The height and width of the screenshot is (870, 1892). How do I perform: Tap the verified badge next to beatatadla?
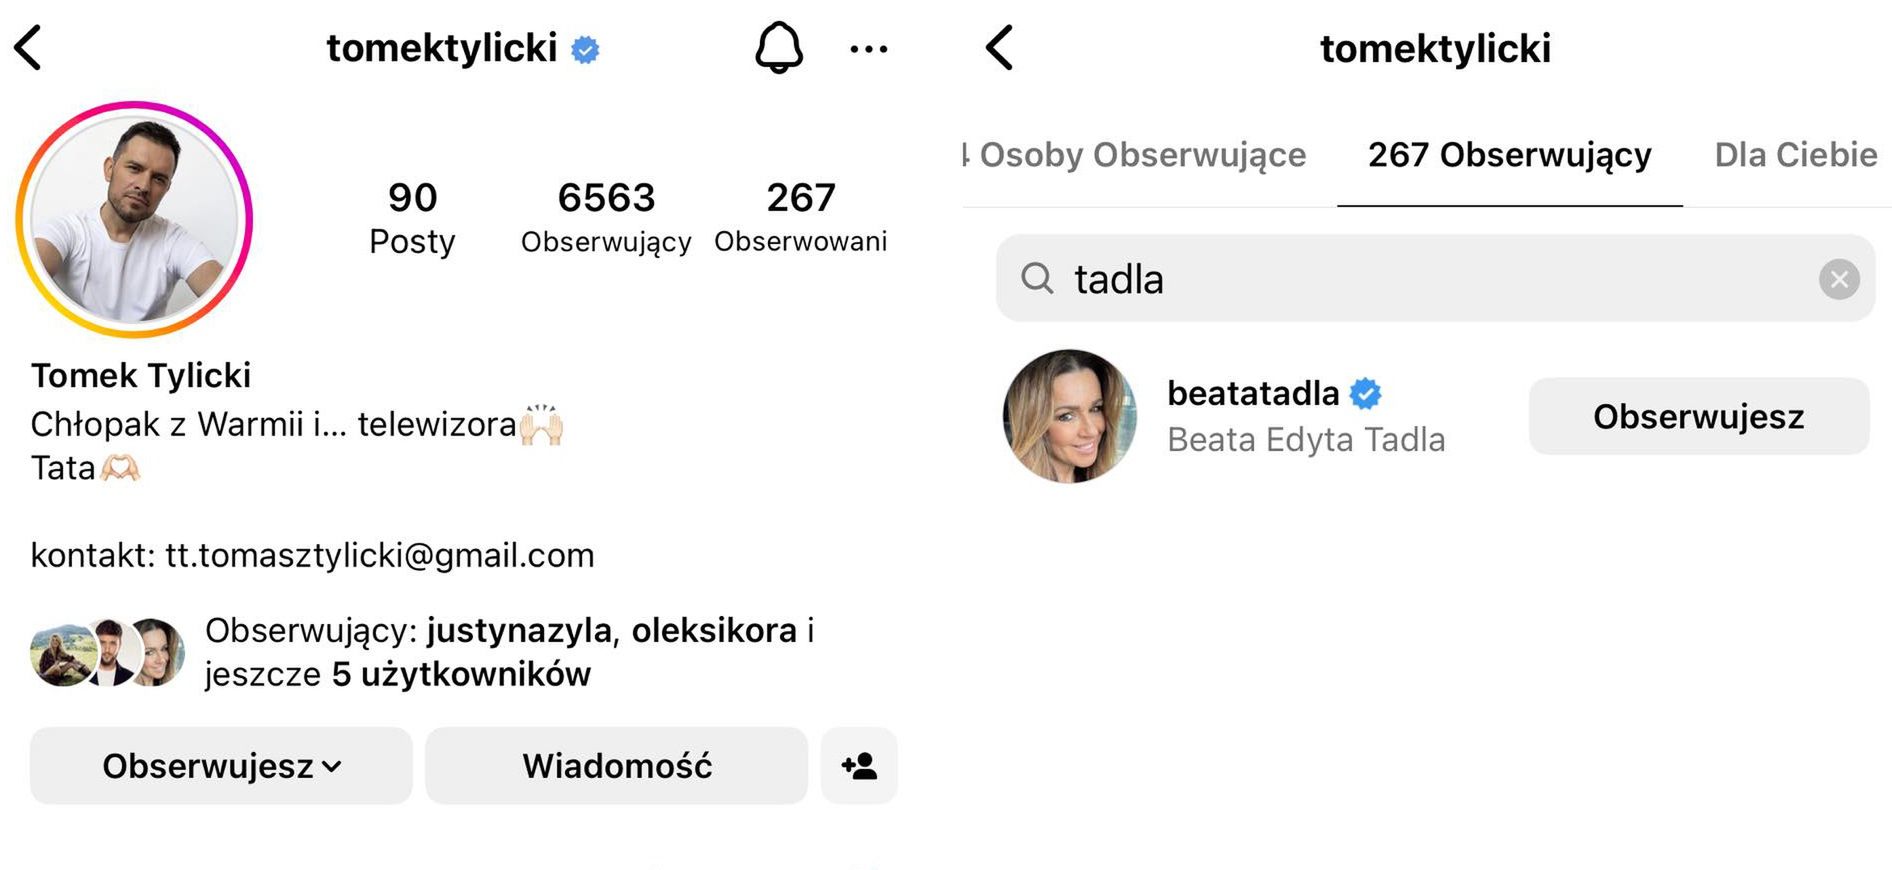[1365, 393]
